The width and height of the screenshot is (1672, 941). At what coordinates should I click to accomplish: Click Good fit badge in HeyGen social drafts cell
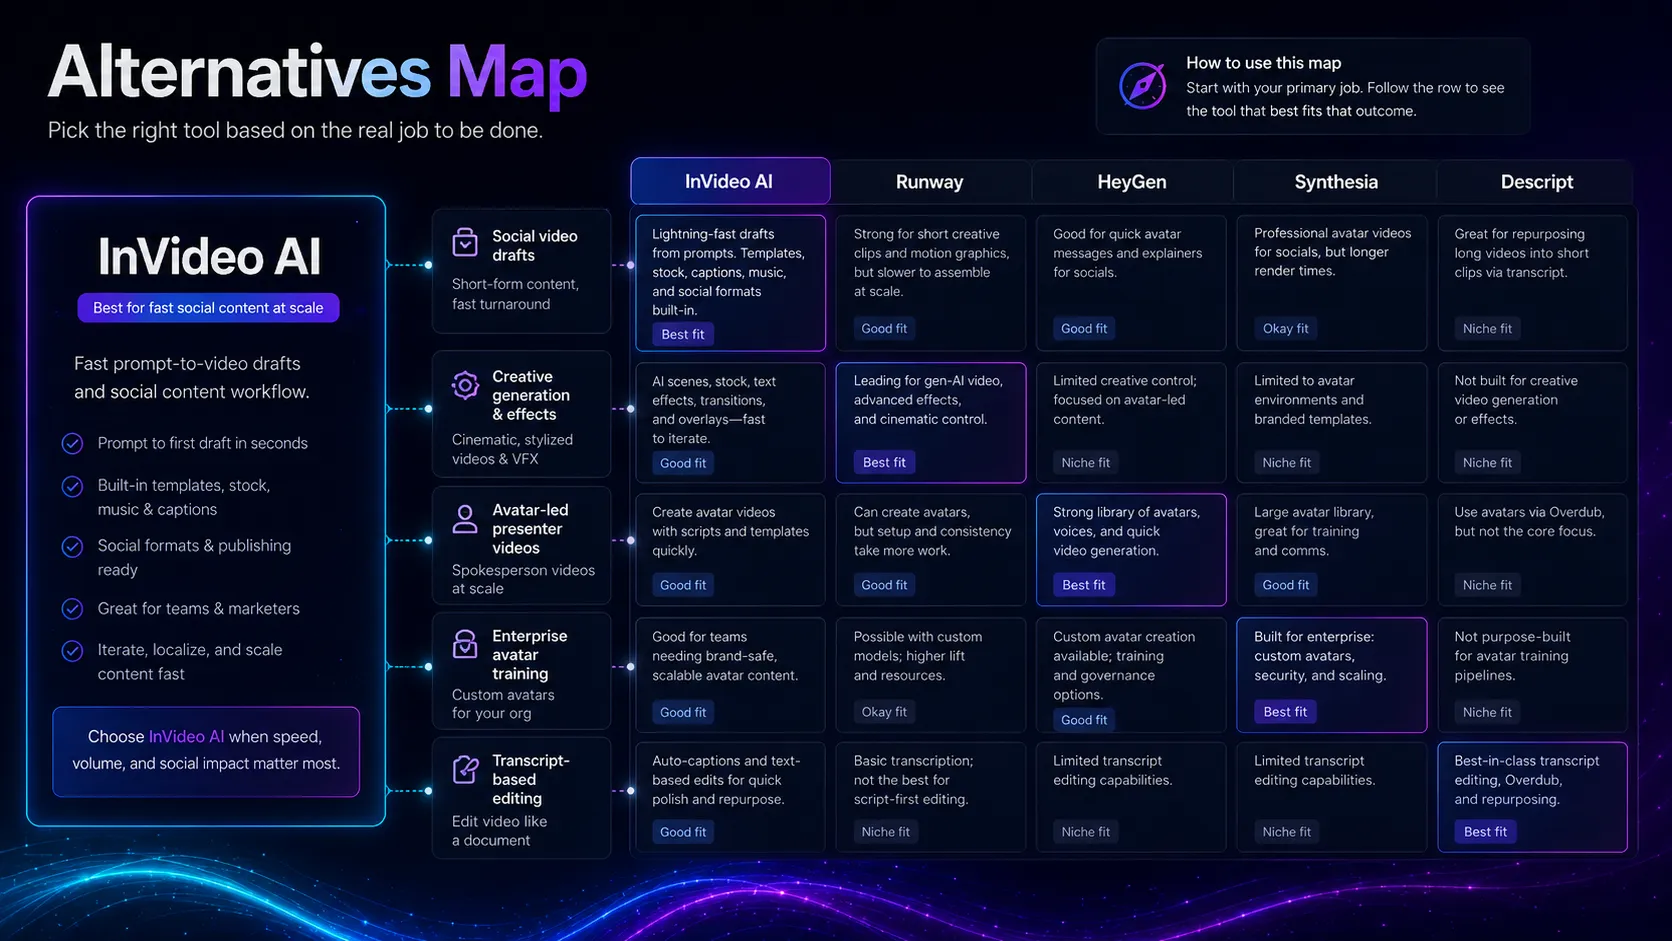[x=1084, y=328]
